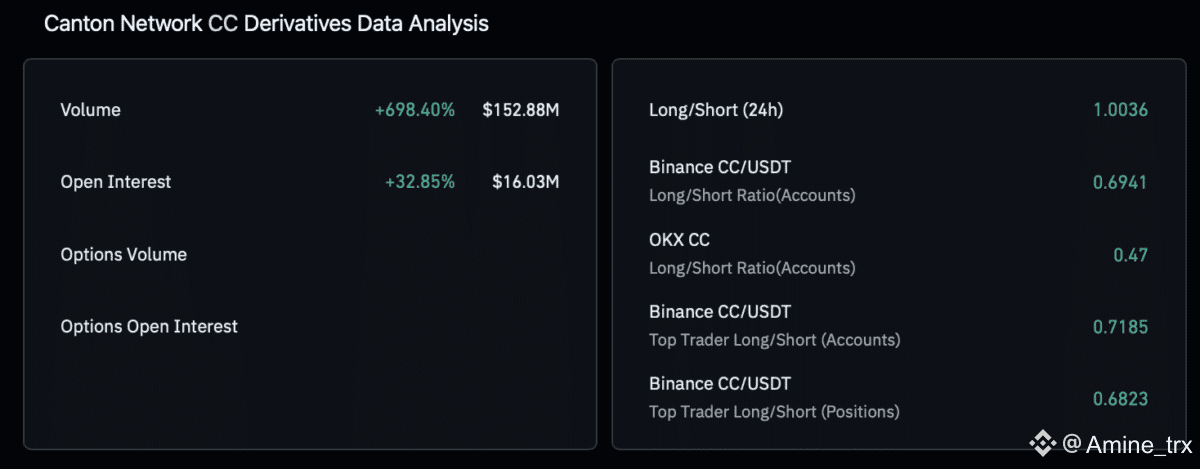Select the Options Open Interest row
The height and width of the screenshot is (469, 1200).
click(x=149, y=326)
